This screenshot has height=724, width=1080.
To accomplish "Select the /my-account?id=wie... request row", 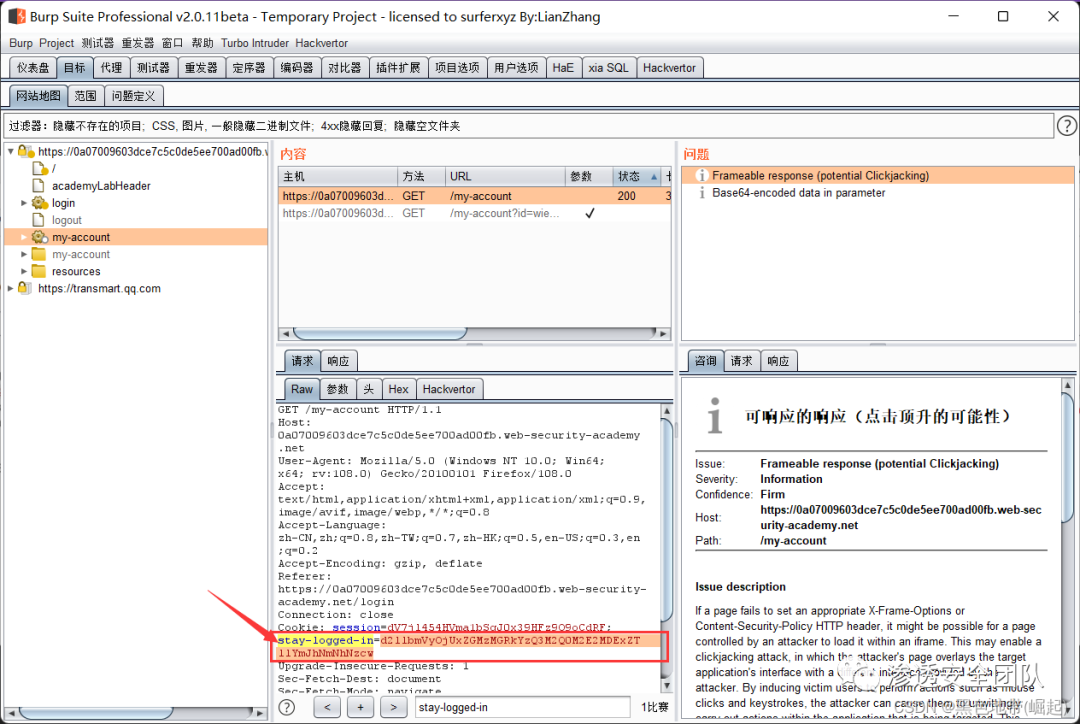I will click(475, 213).
